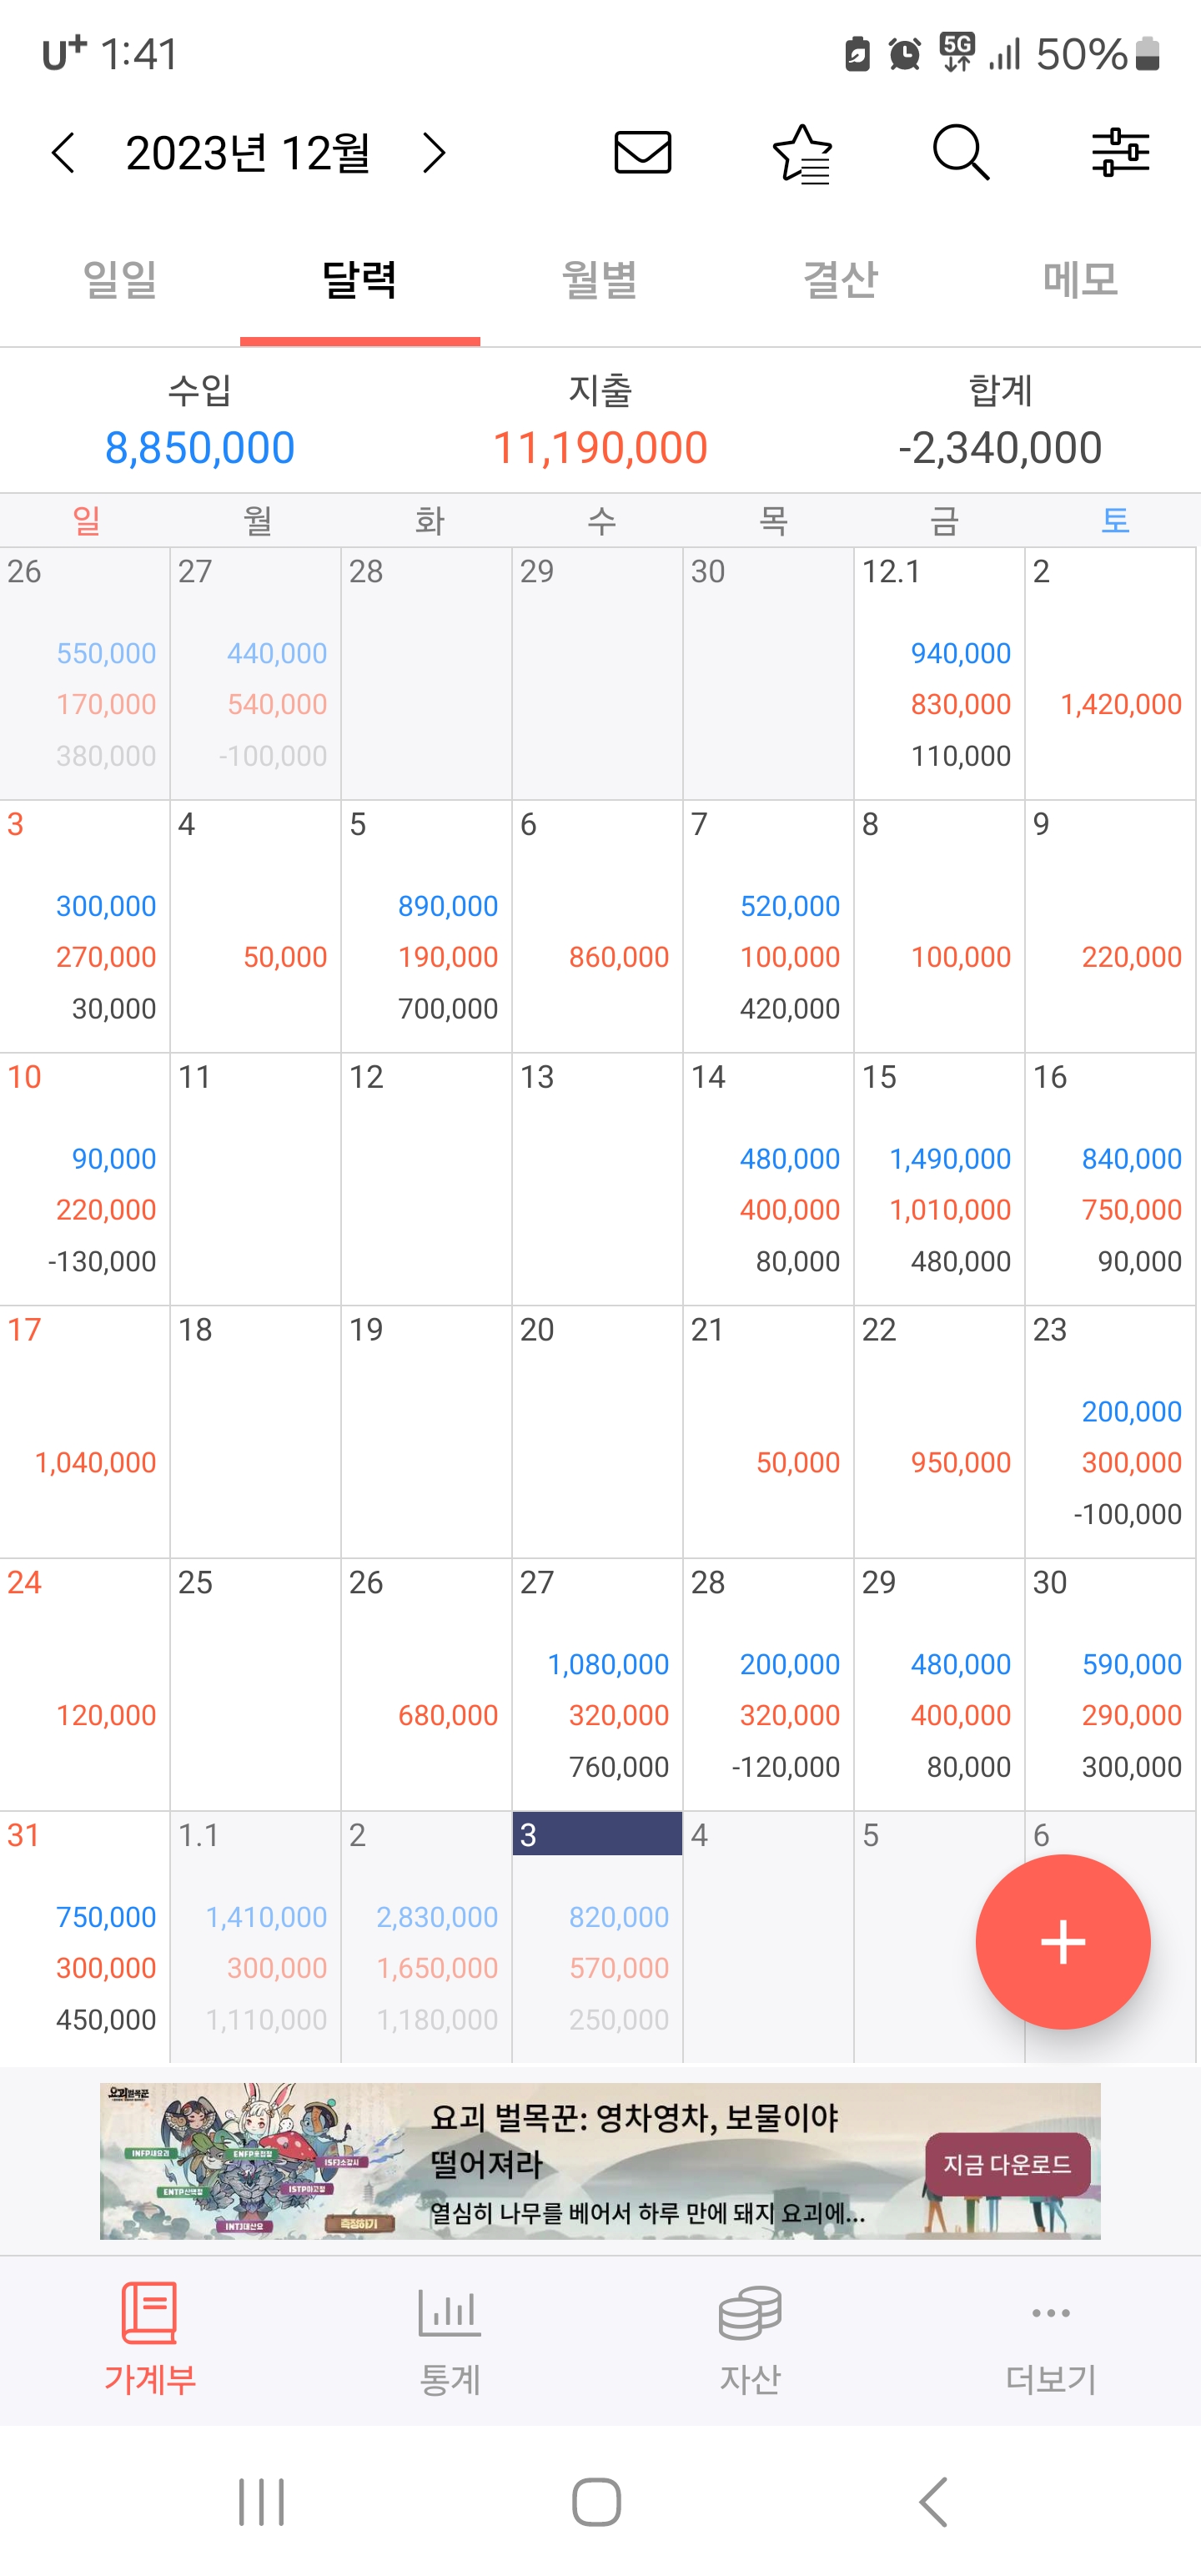Tap the Android home navigation button
Viewport: 1201px width, 2576px height.
point(597,2503)
